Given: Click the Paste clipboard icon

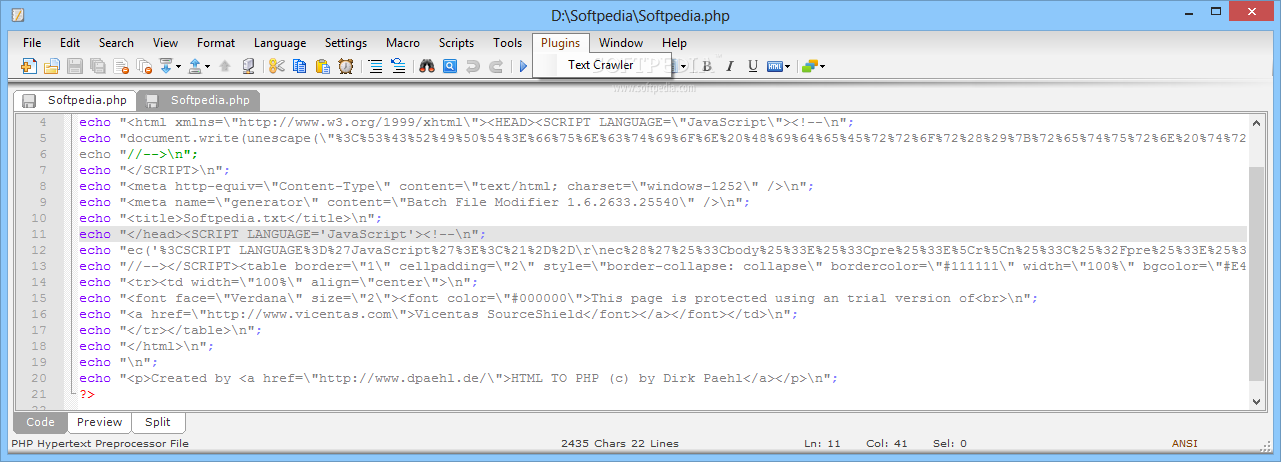Looking at the screenshot, I should (x=323, y=67).
